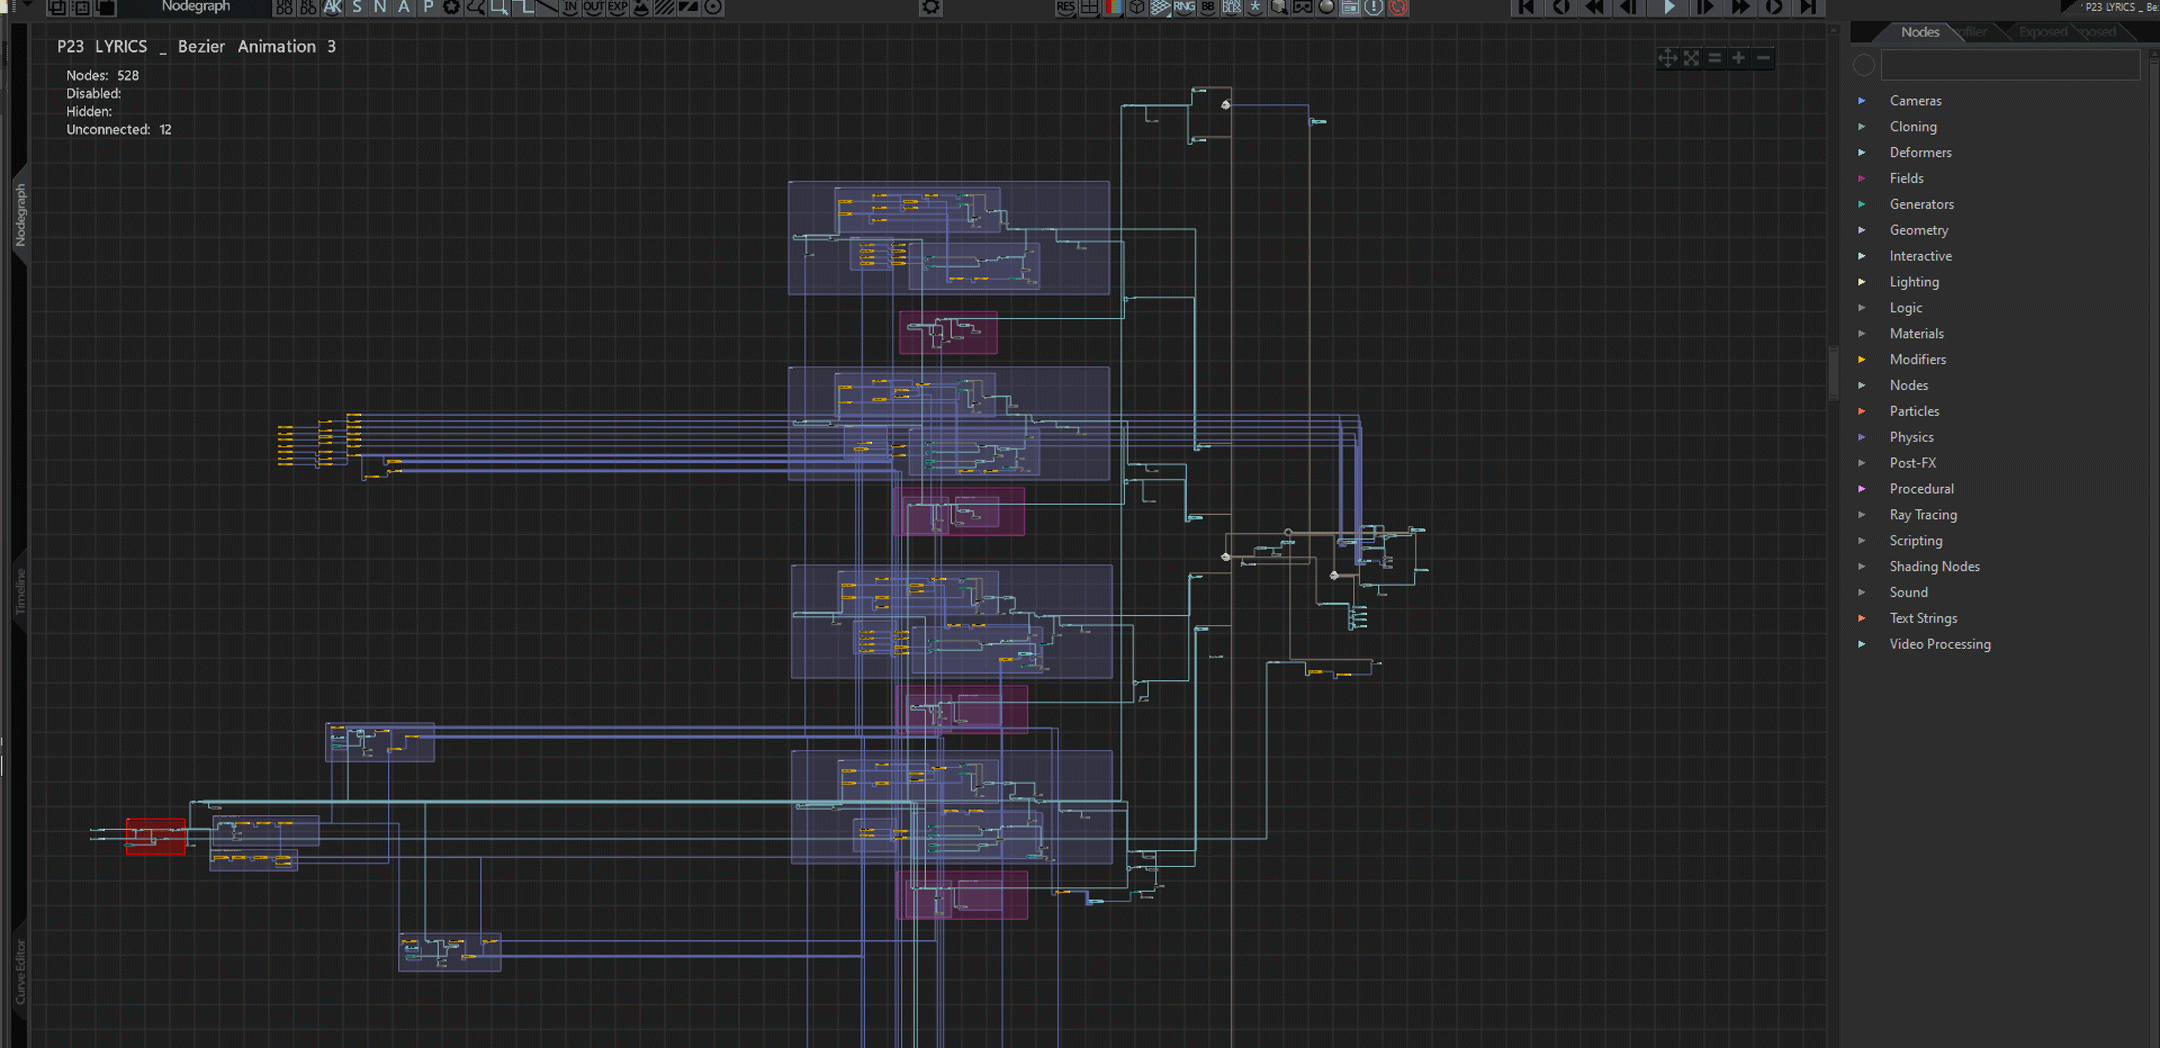Open the Exposed tab
The image size is (2160, 1048).
pos(2042,32)
